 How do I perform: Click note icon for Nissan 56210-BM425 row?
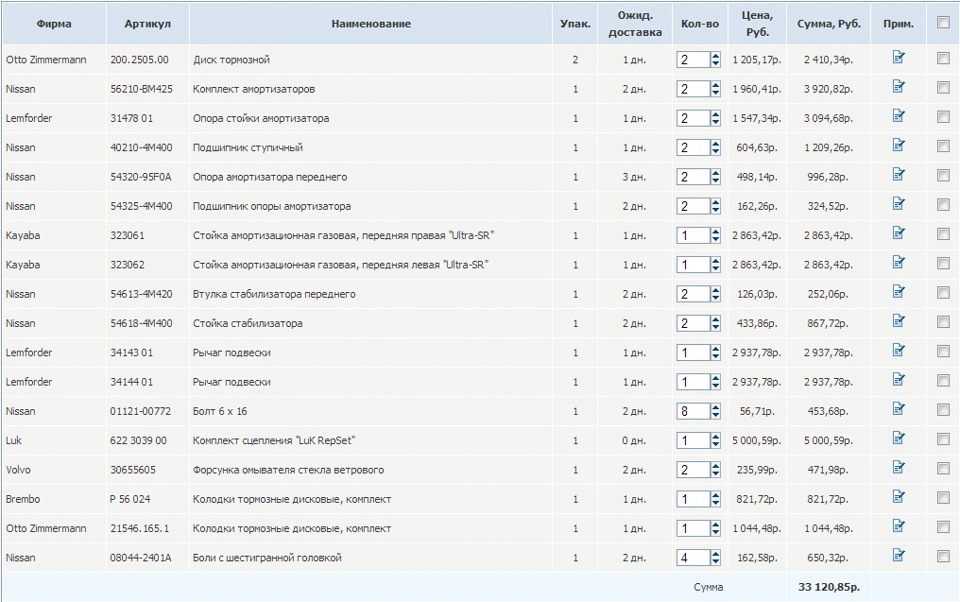pos(898,87)
